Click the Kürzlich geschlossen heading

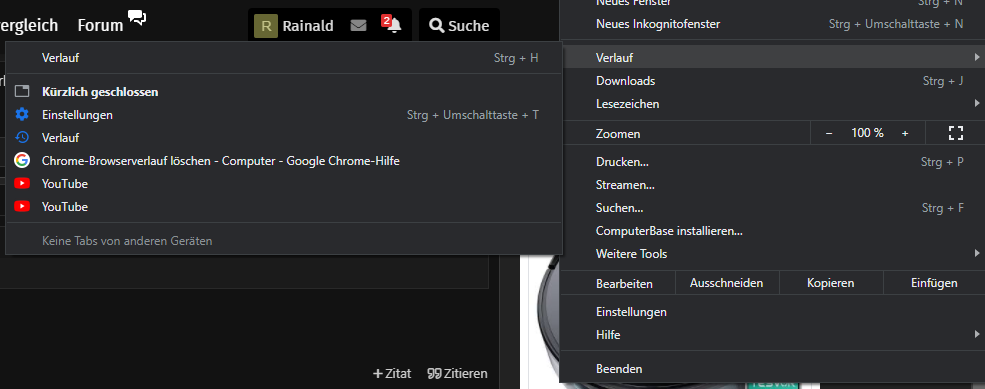click(x=100, y=92)
